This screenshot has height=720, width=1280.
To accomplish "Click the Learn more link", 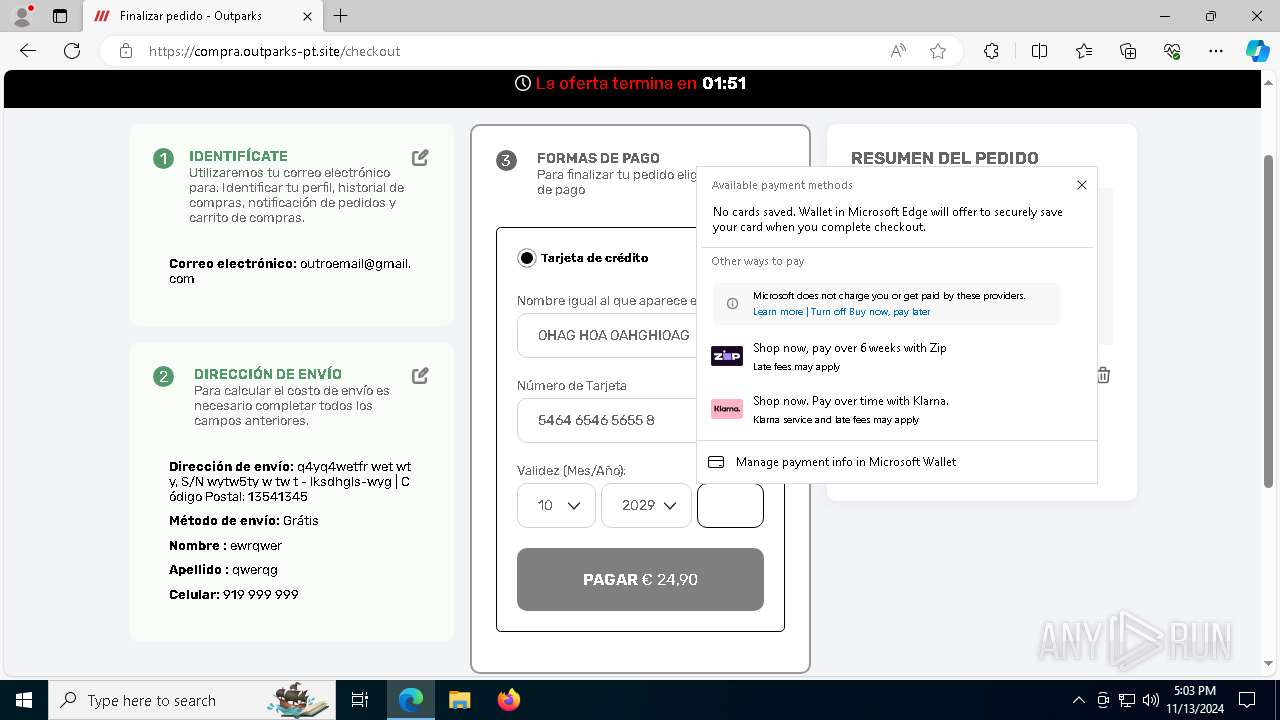I will coord(778,312).
